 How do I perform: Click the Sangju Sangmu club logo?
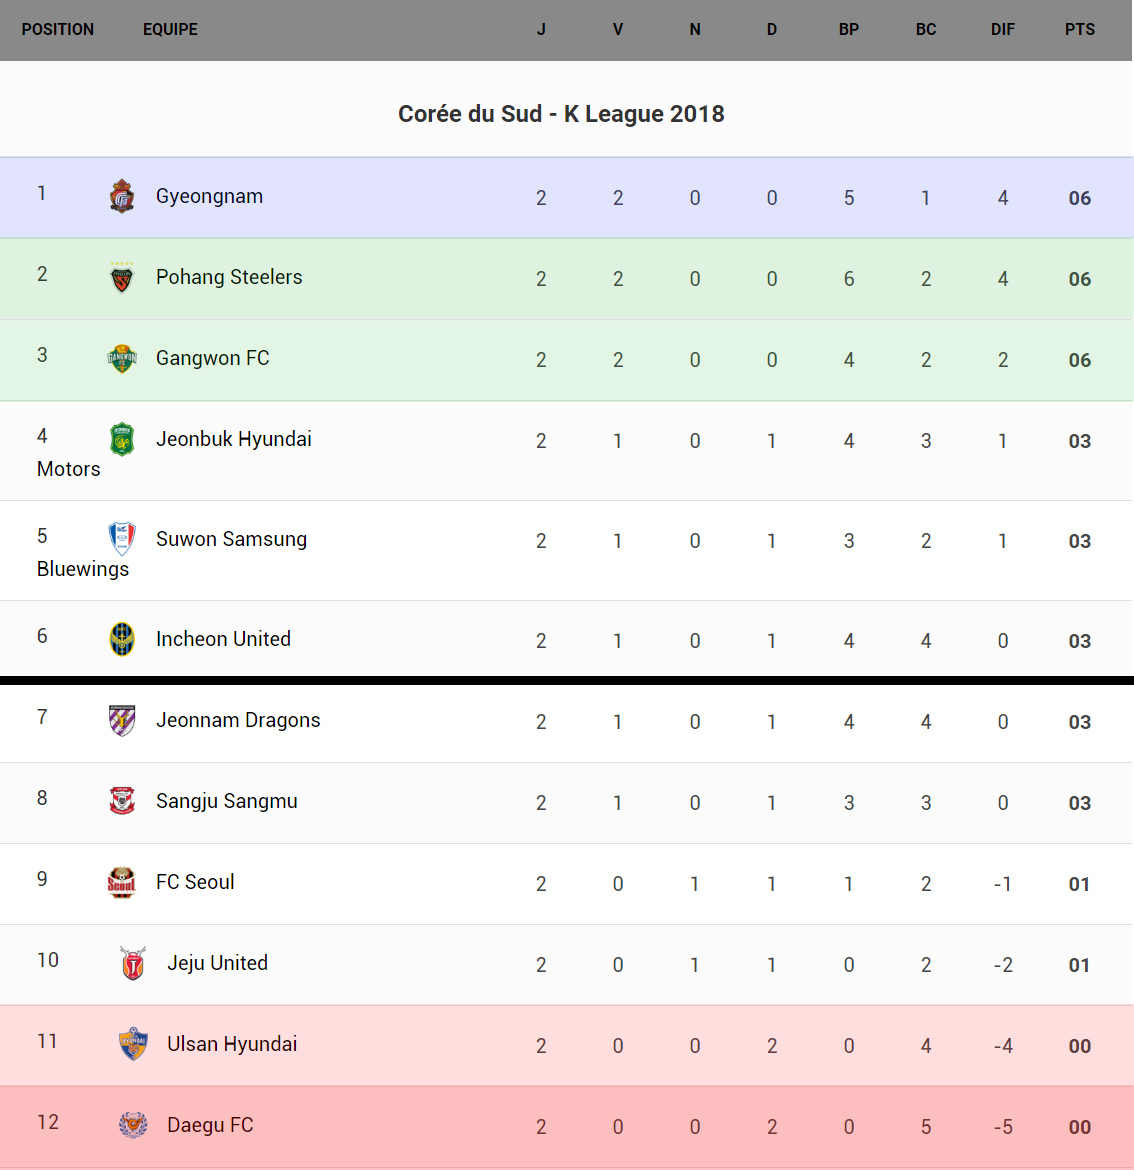122,801
